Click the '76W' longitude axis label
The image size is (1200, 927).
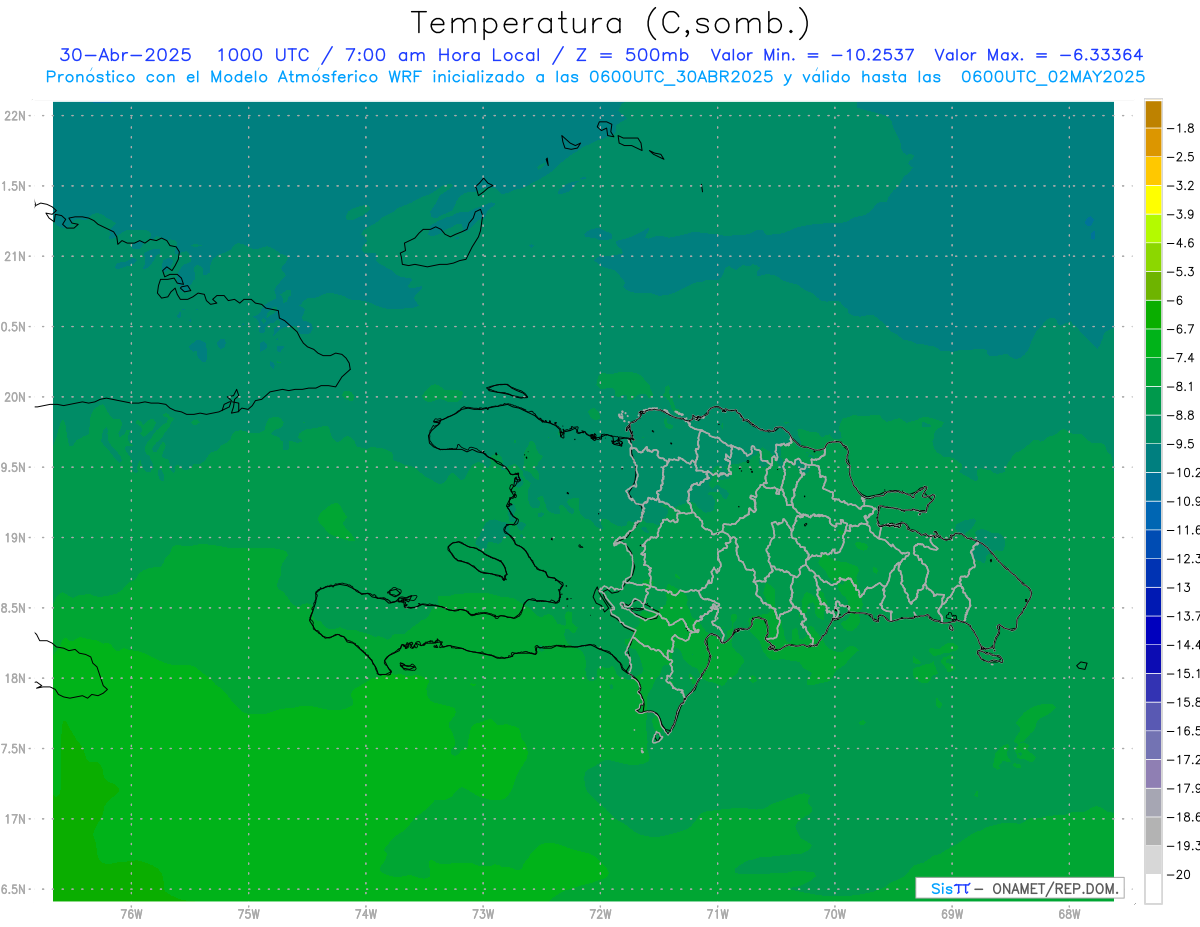coord(131,913)
